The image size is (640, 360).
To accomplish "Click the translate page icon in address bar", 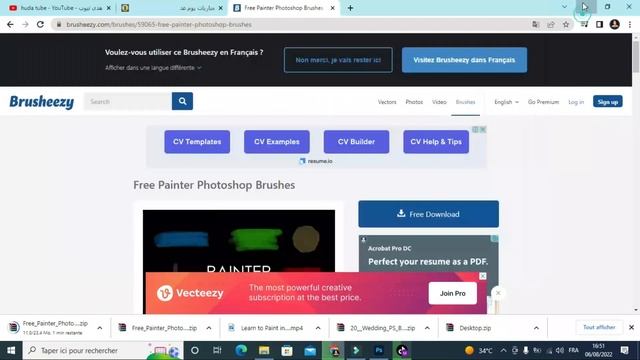I will 536,24.
